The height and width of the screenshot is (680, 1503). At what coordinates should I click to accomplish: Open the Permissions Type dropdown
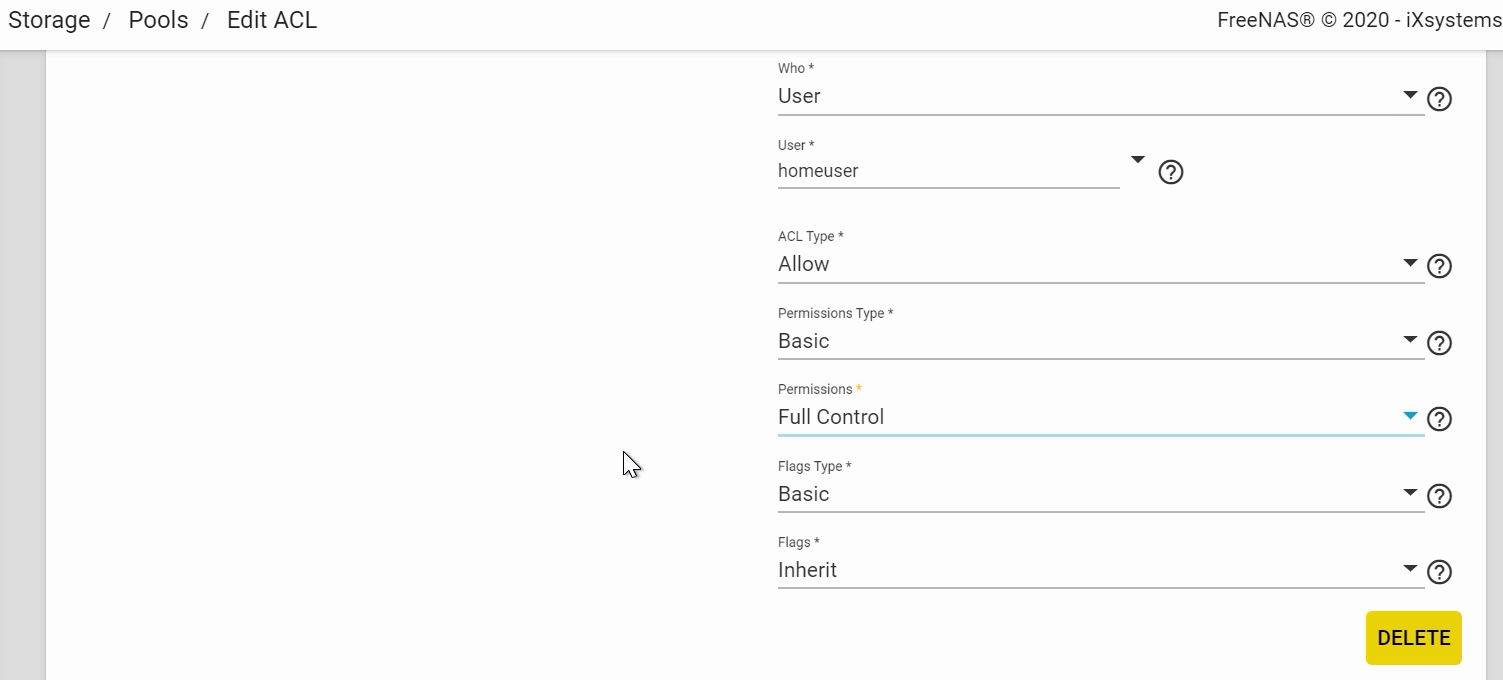click(1101, 341)
